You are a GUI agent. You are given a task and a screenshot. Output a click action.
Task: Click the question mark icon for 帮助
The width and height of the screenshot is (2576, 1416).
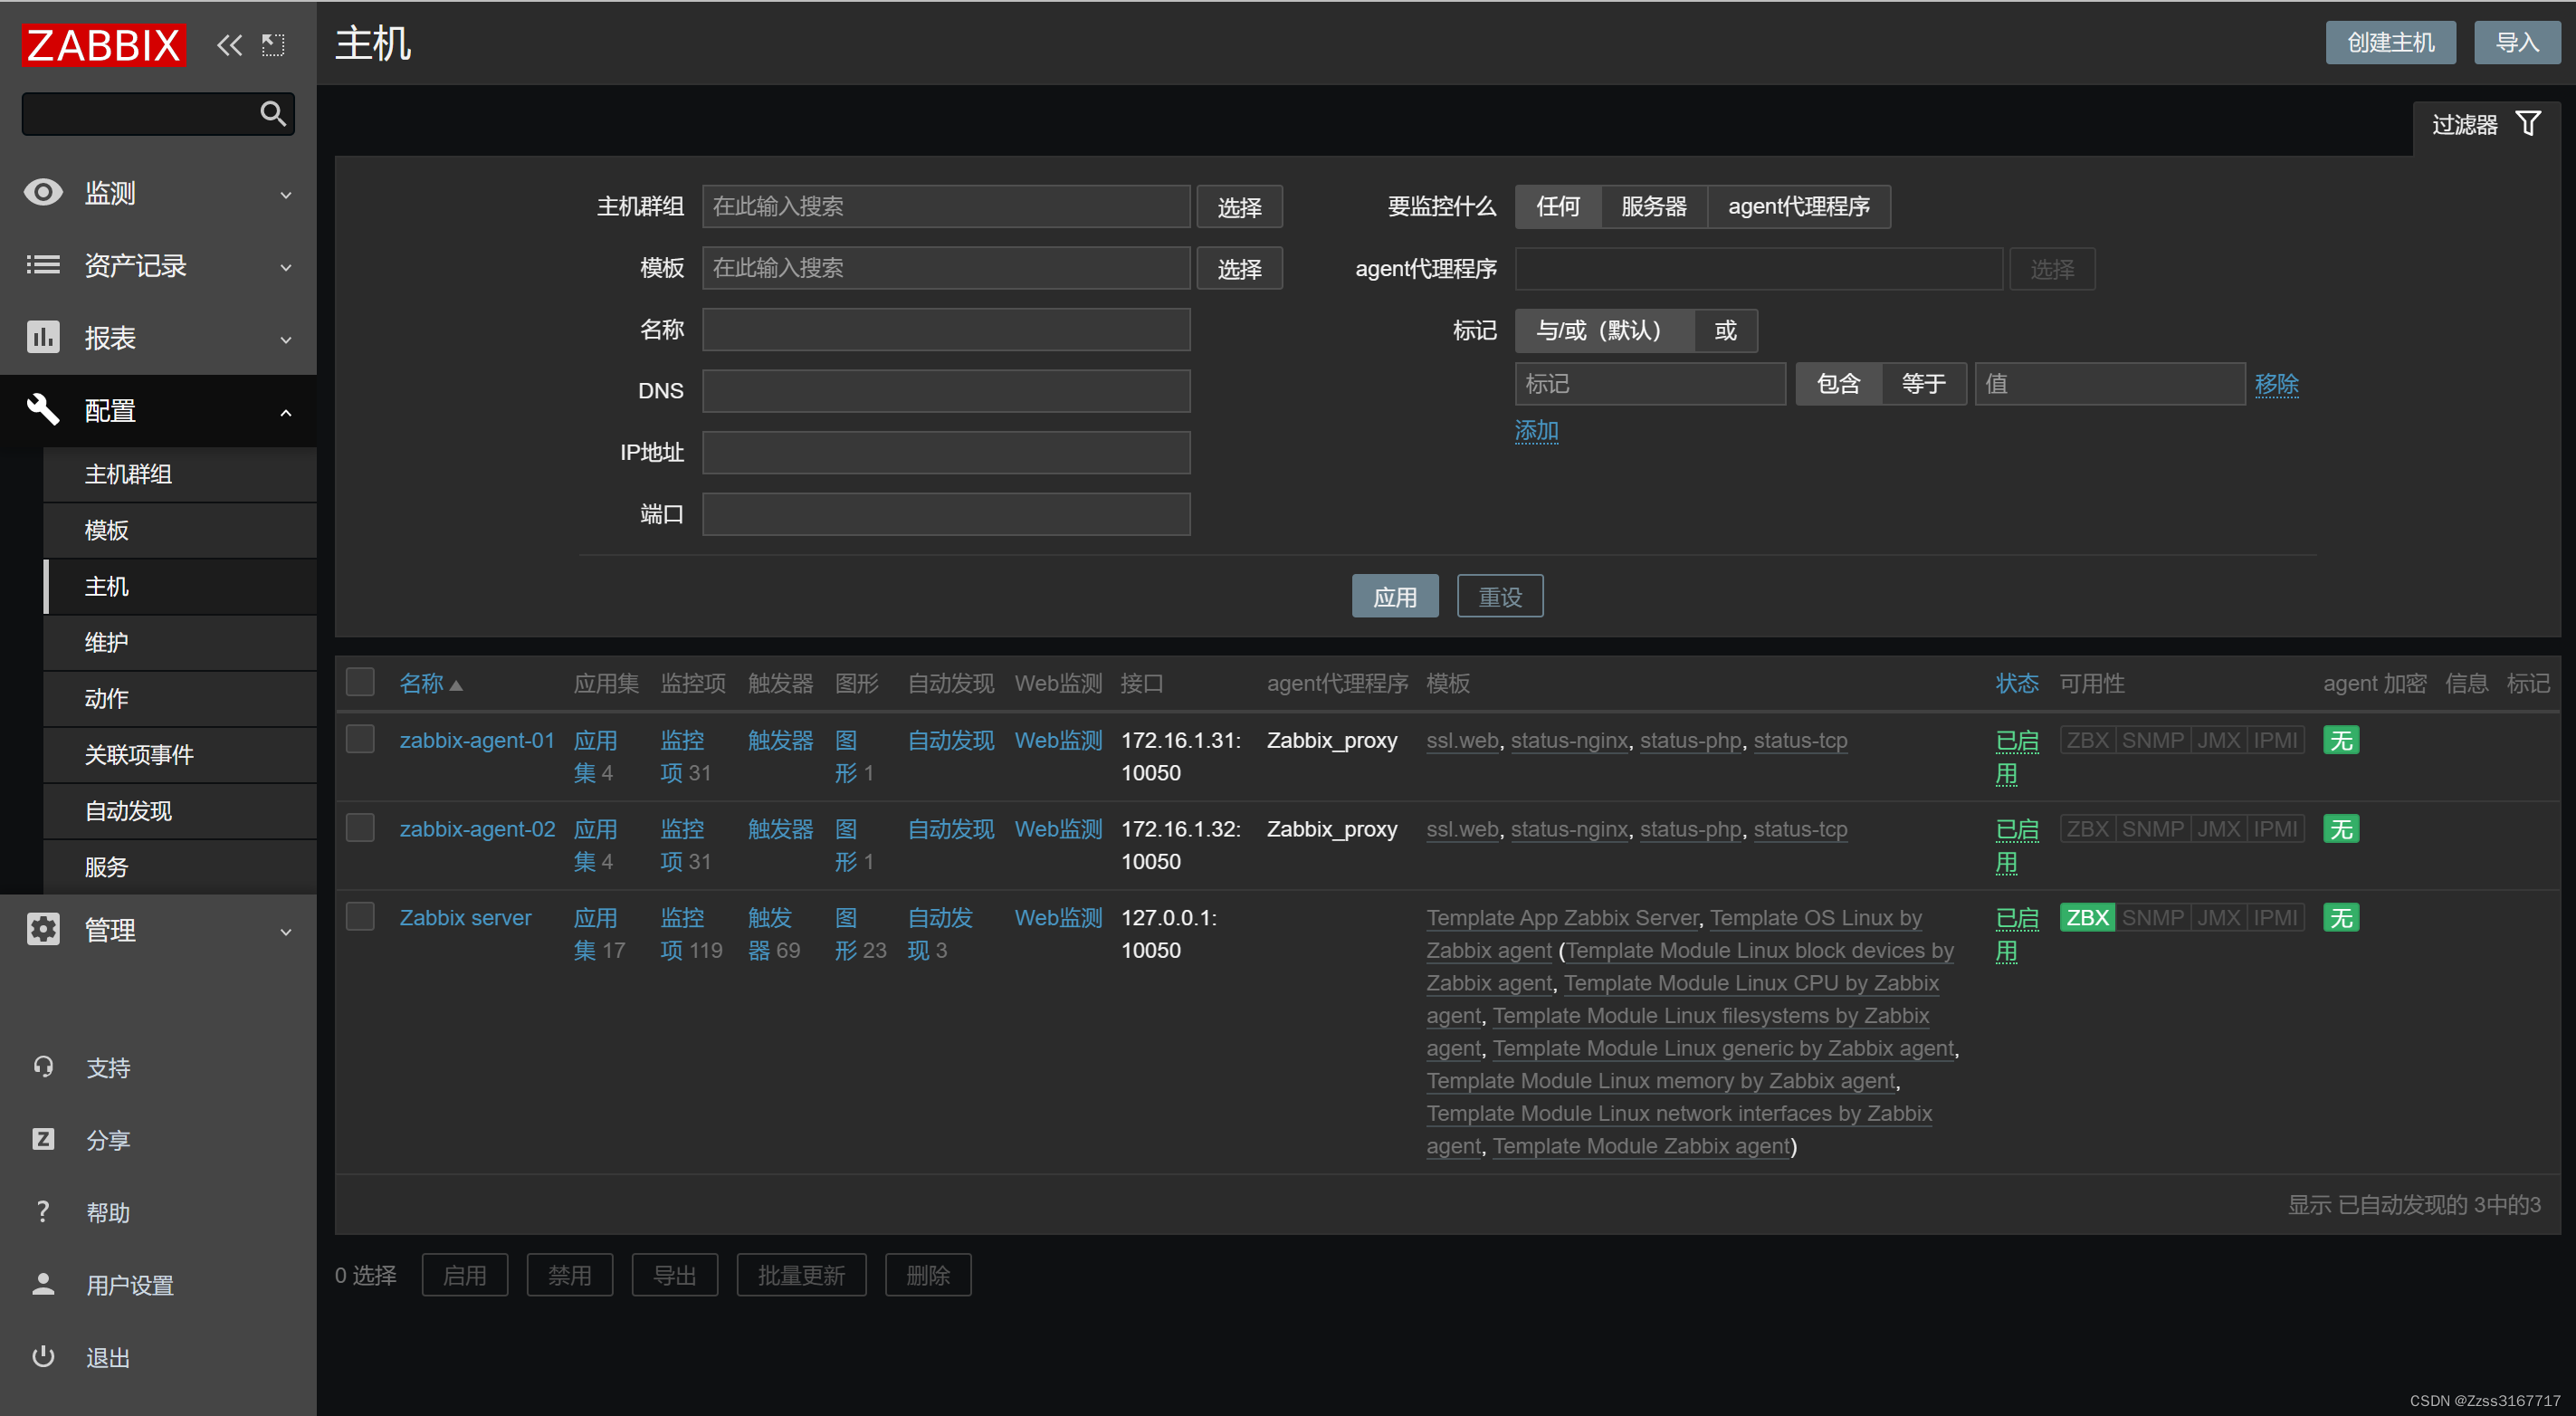tap(43, 1212)
